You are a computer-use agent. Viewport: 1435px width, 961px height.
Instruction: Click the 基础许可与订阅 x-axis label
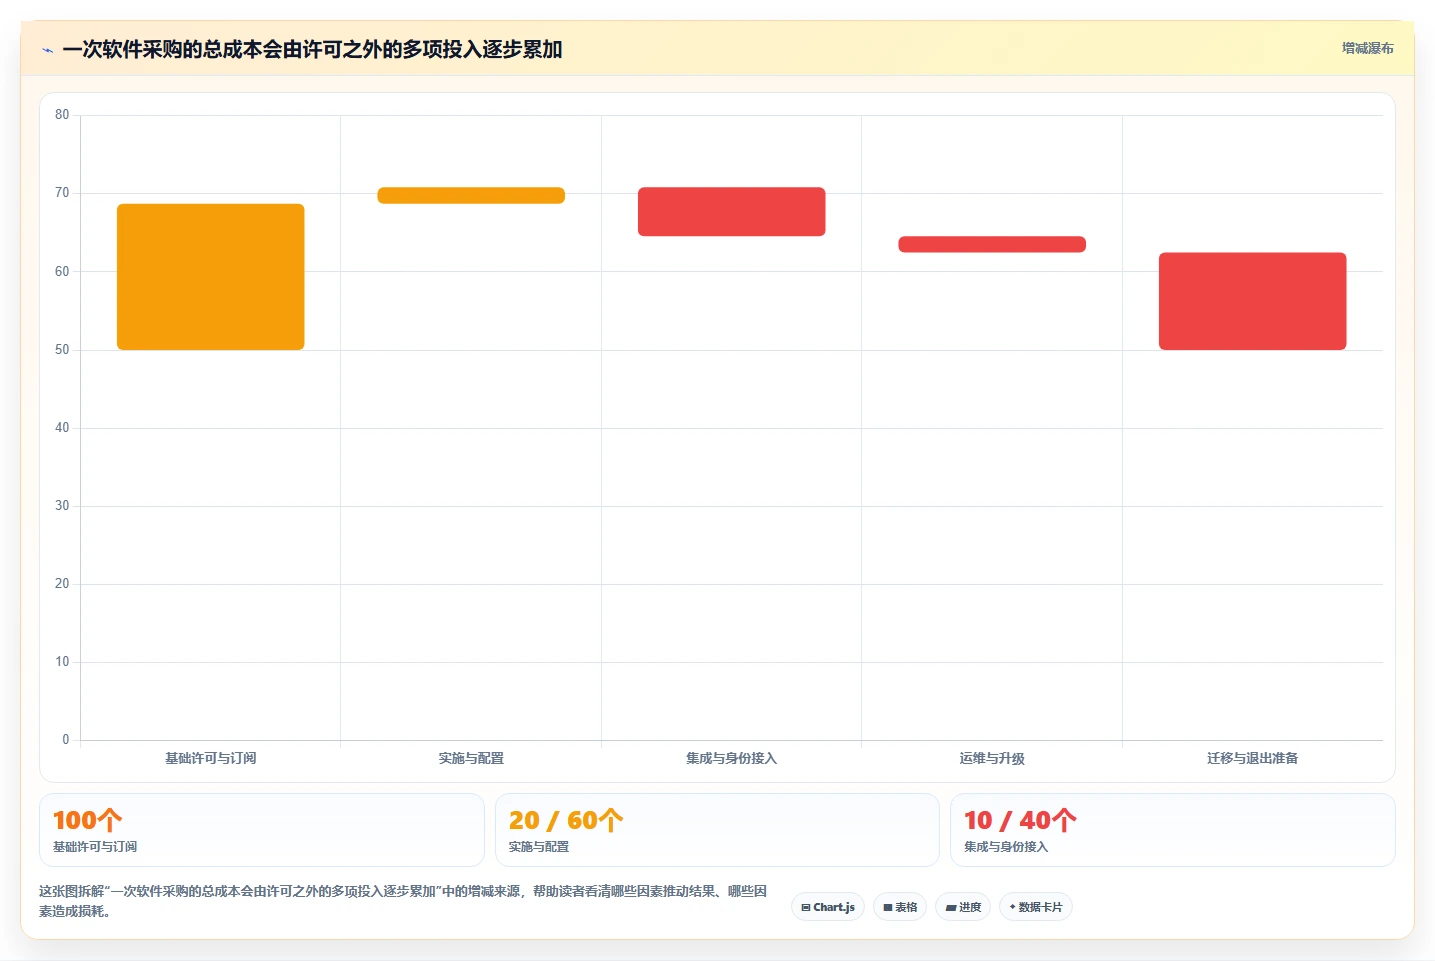tap(210, 758)
